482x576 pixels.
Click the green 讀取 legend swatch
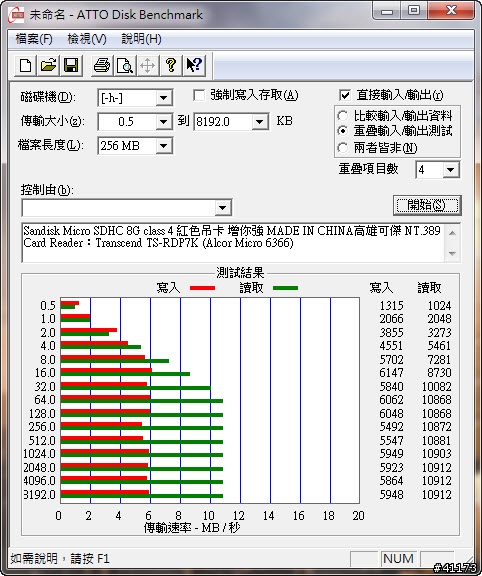coord(285,288)
